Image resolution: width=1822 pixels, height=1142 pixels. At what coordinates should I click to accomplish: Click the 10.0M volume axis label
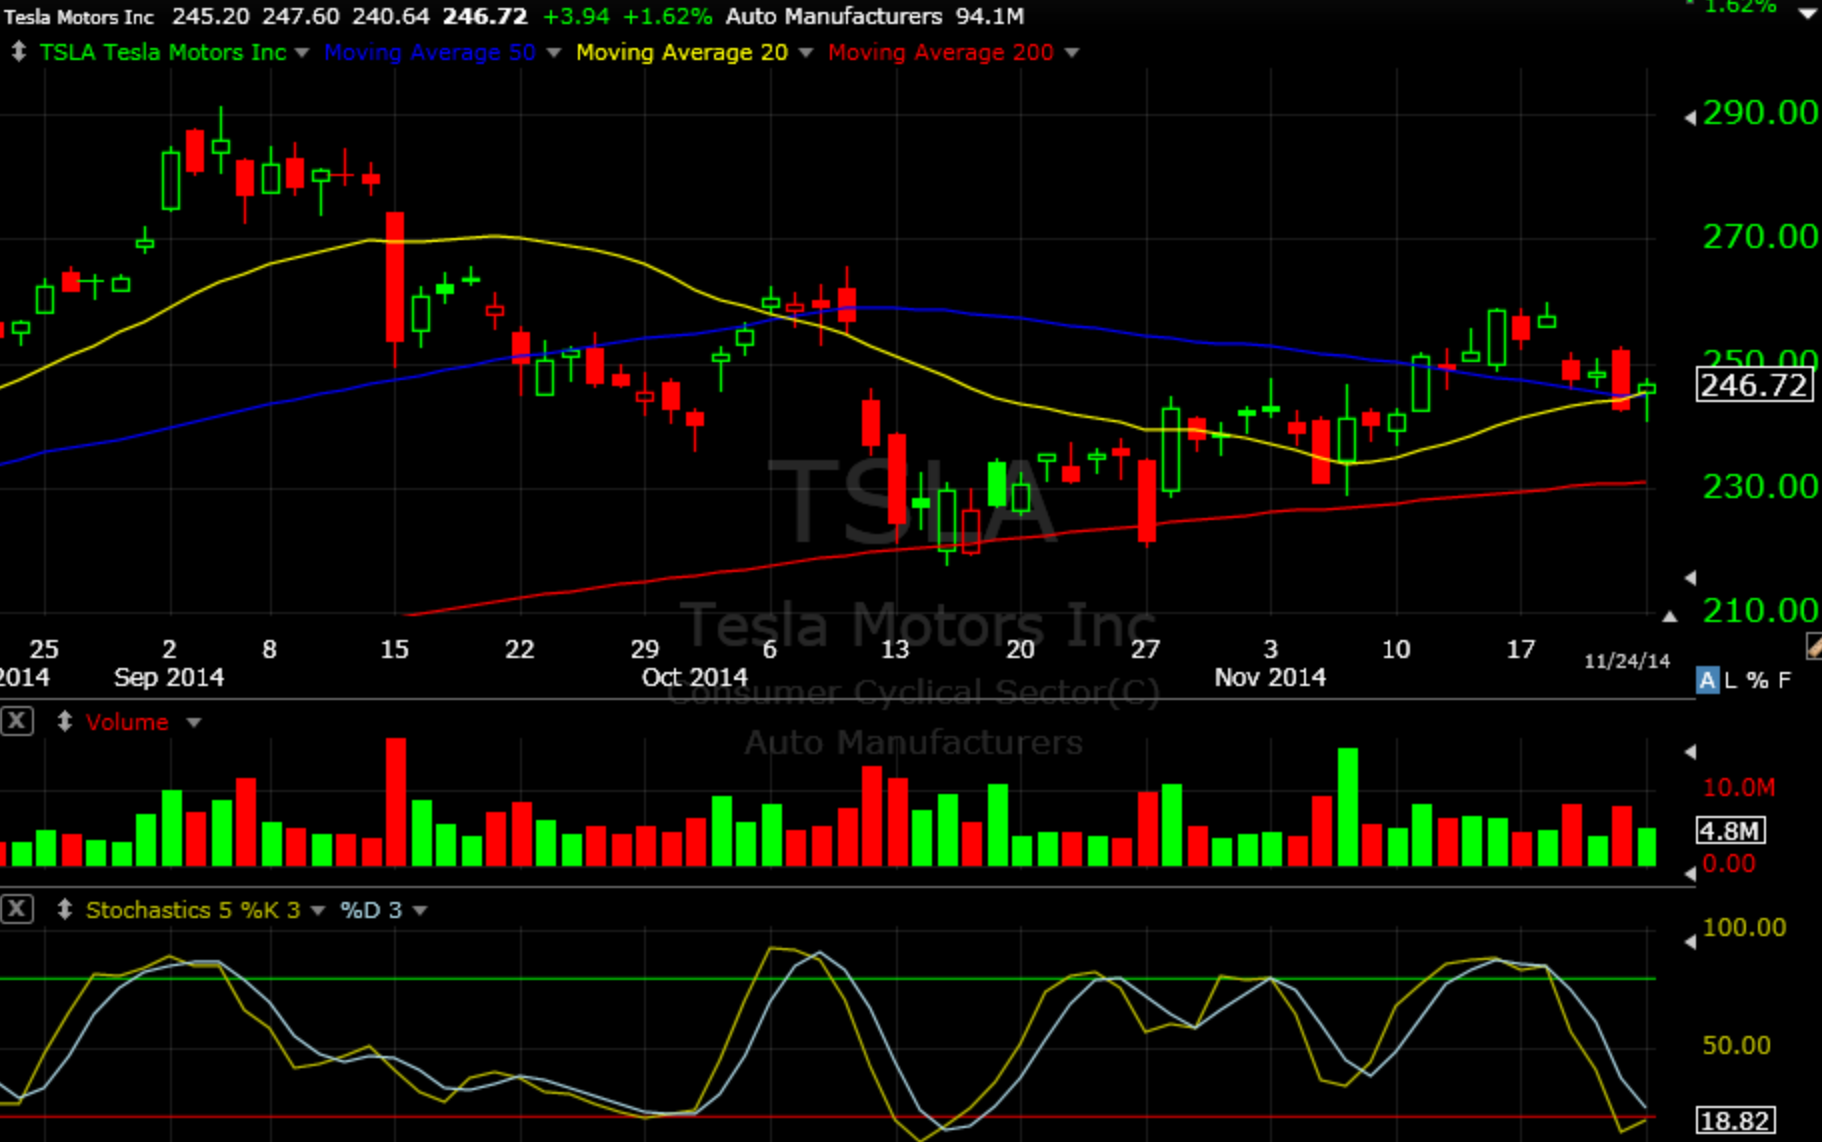1739,788
